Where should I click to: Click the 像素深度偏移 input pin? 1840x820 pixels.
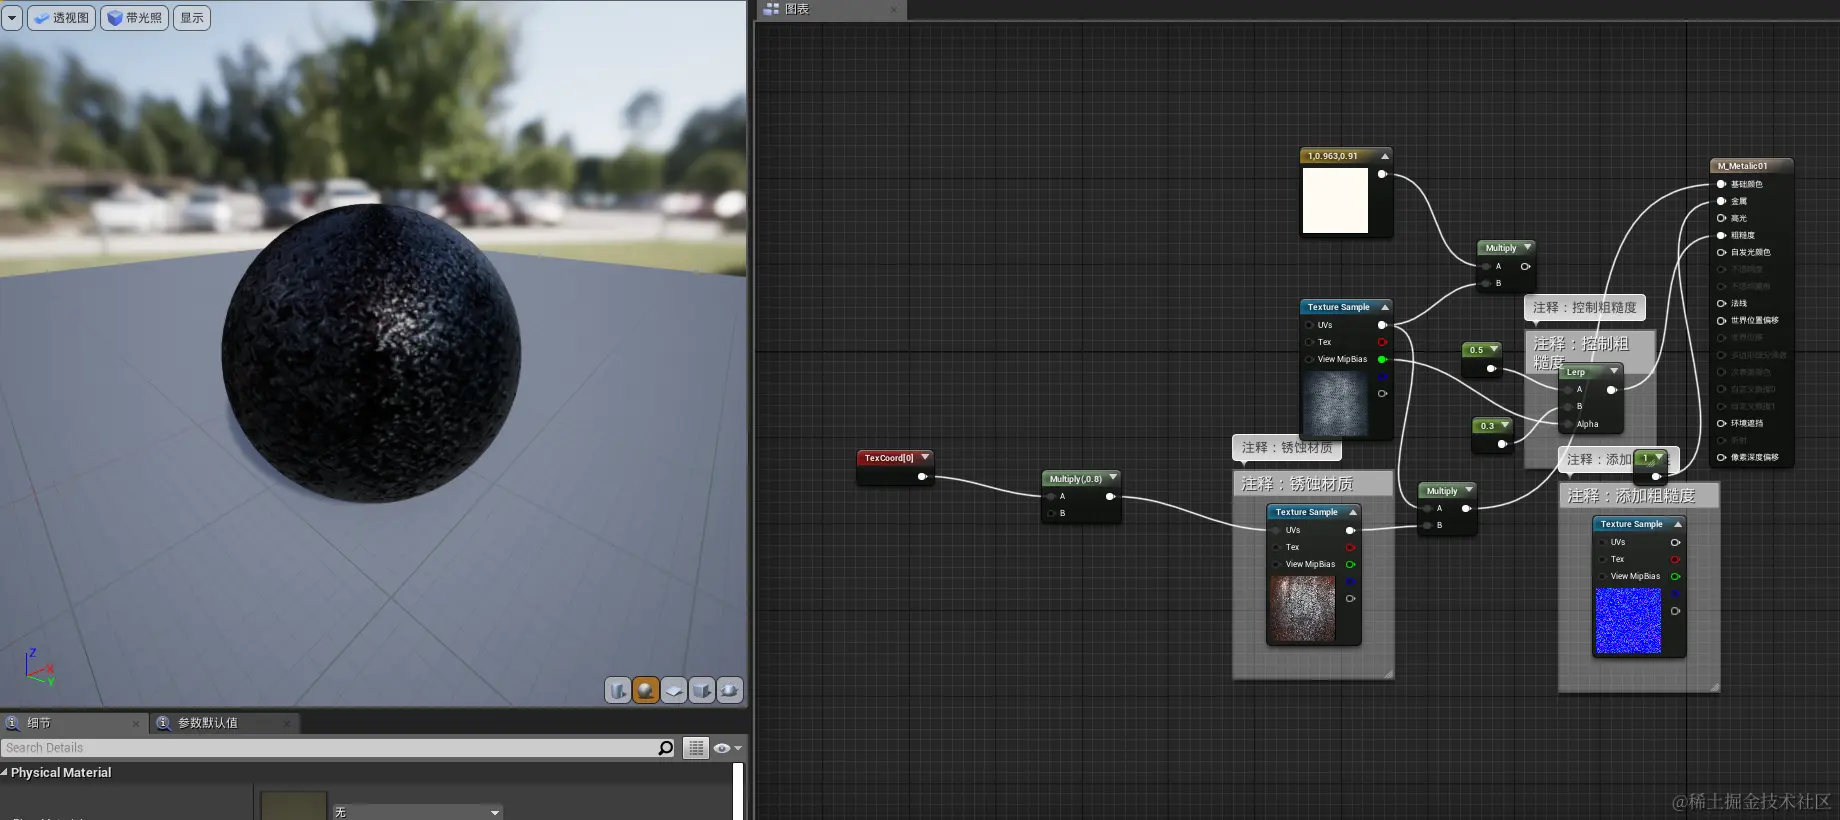[x=1721, y=457]
